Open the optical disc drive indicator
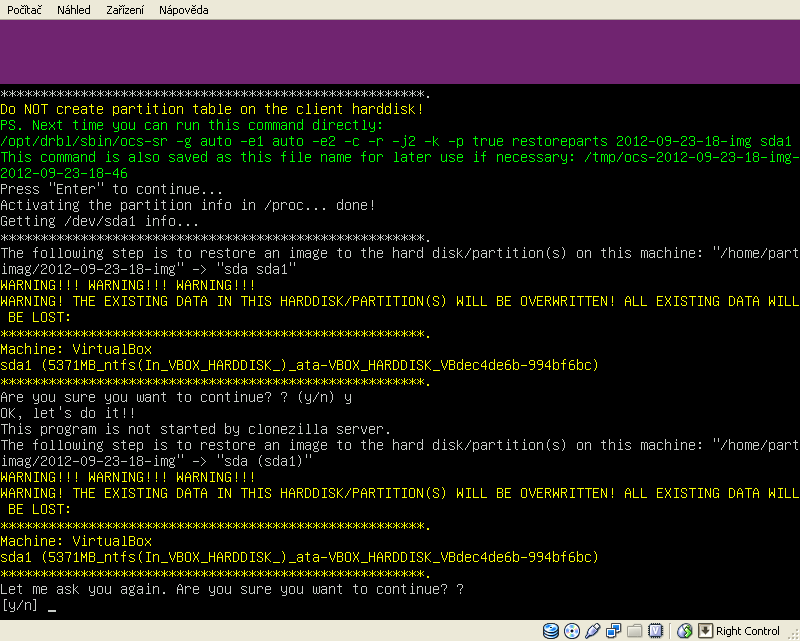The height and width of the screenshot is (641, 800). [x=572, y=631]
